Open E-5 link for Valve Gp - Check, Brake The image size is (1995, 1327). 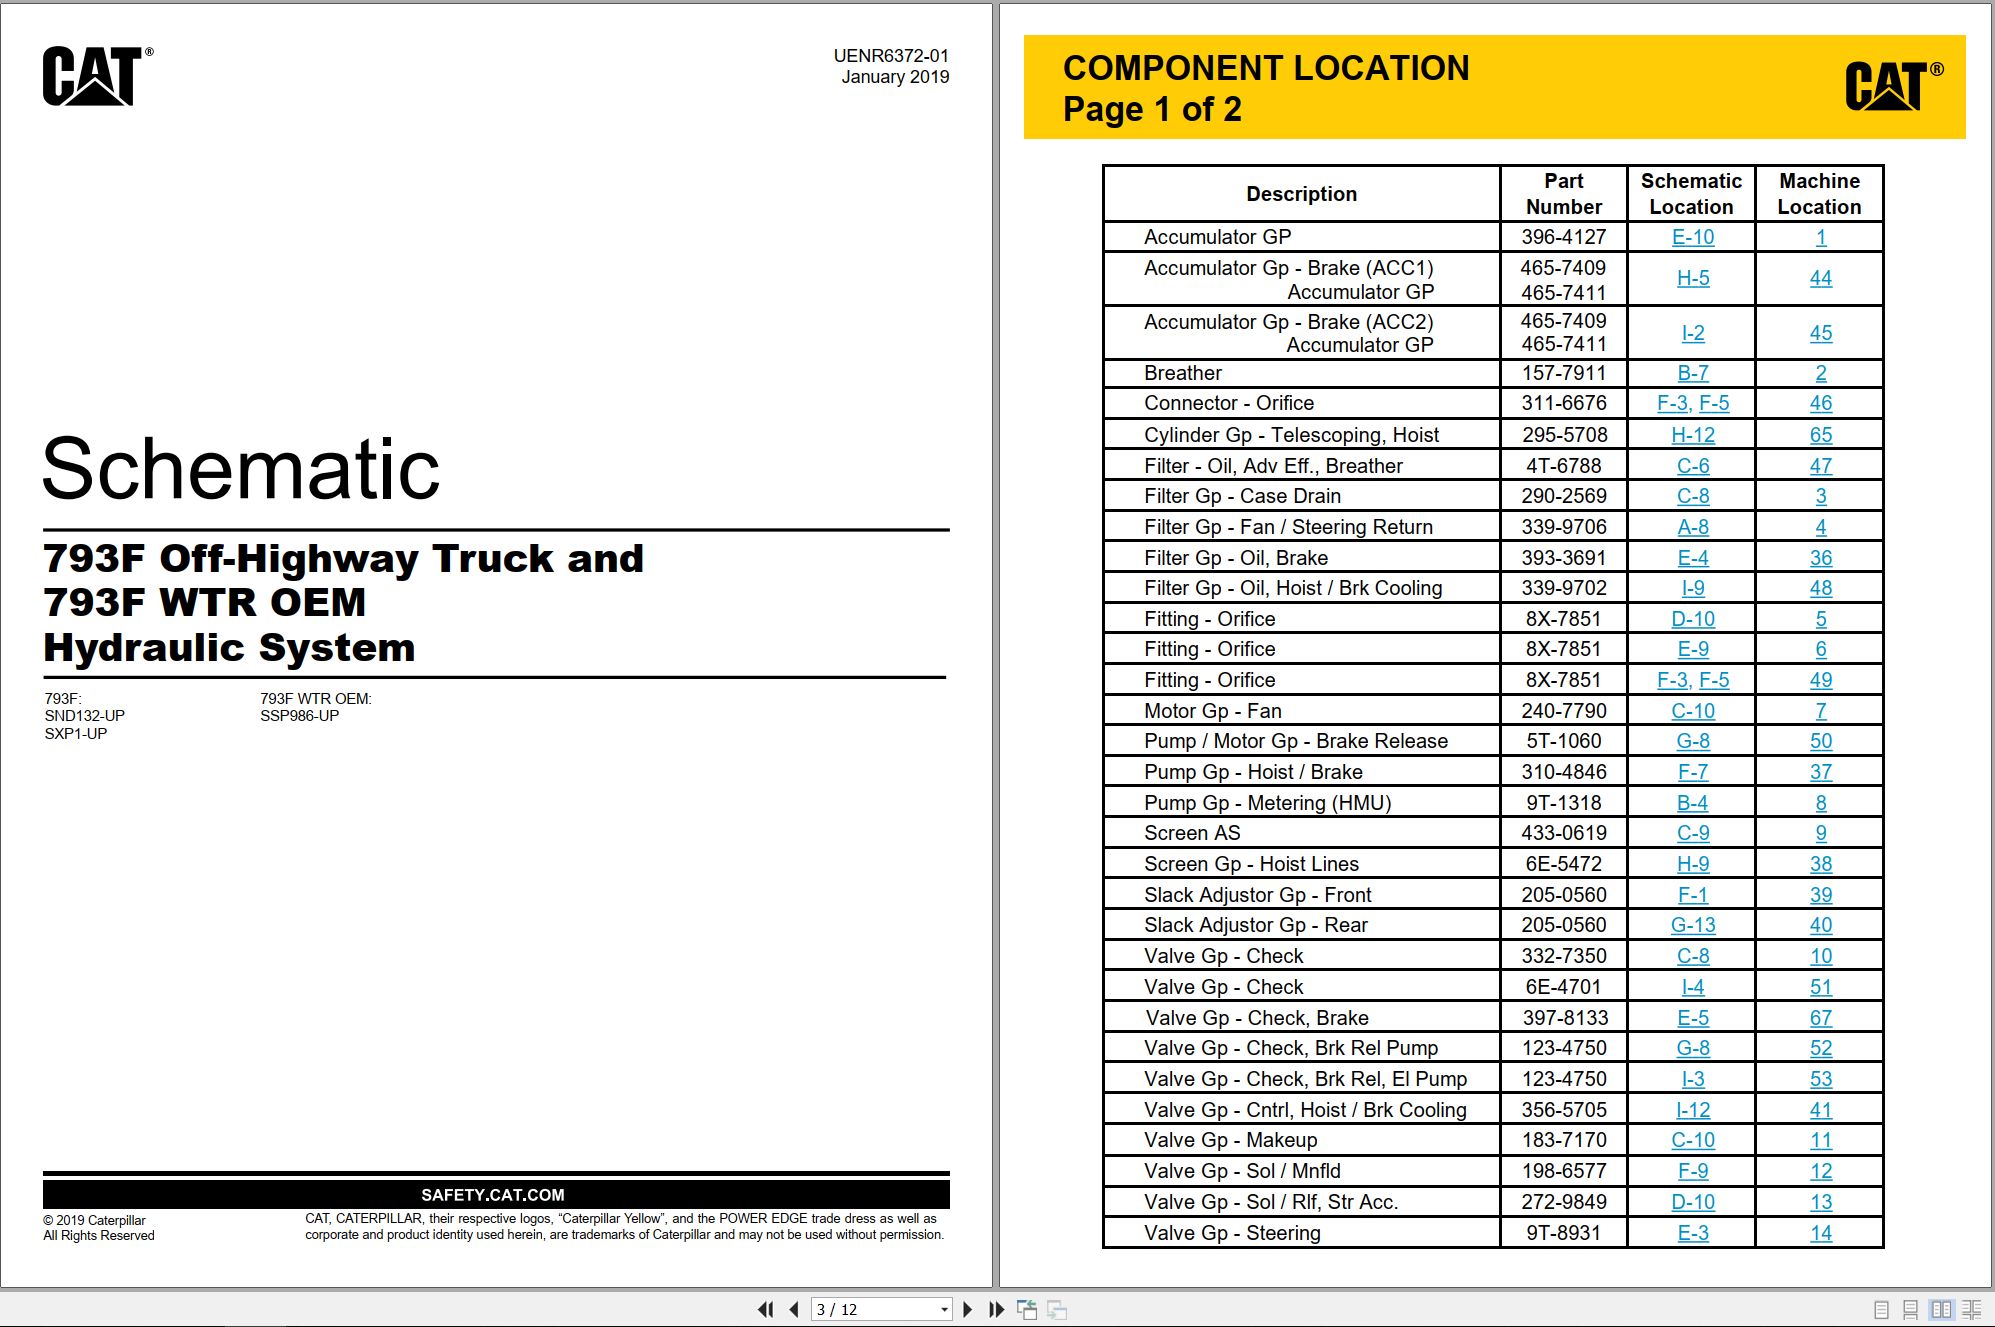(1693, 1018)
